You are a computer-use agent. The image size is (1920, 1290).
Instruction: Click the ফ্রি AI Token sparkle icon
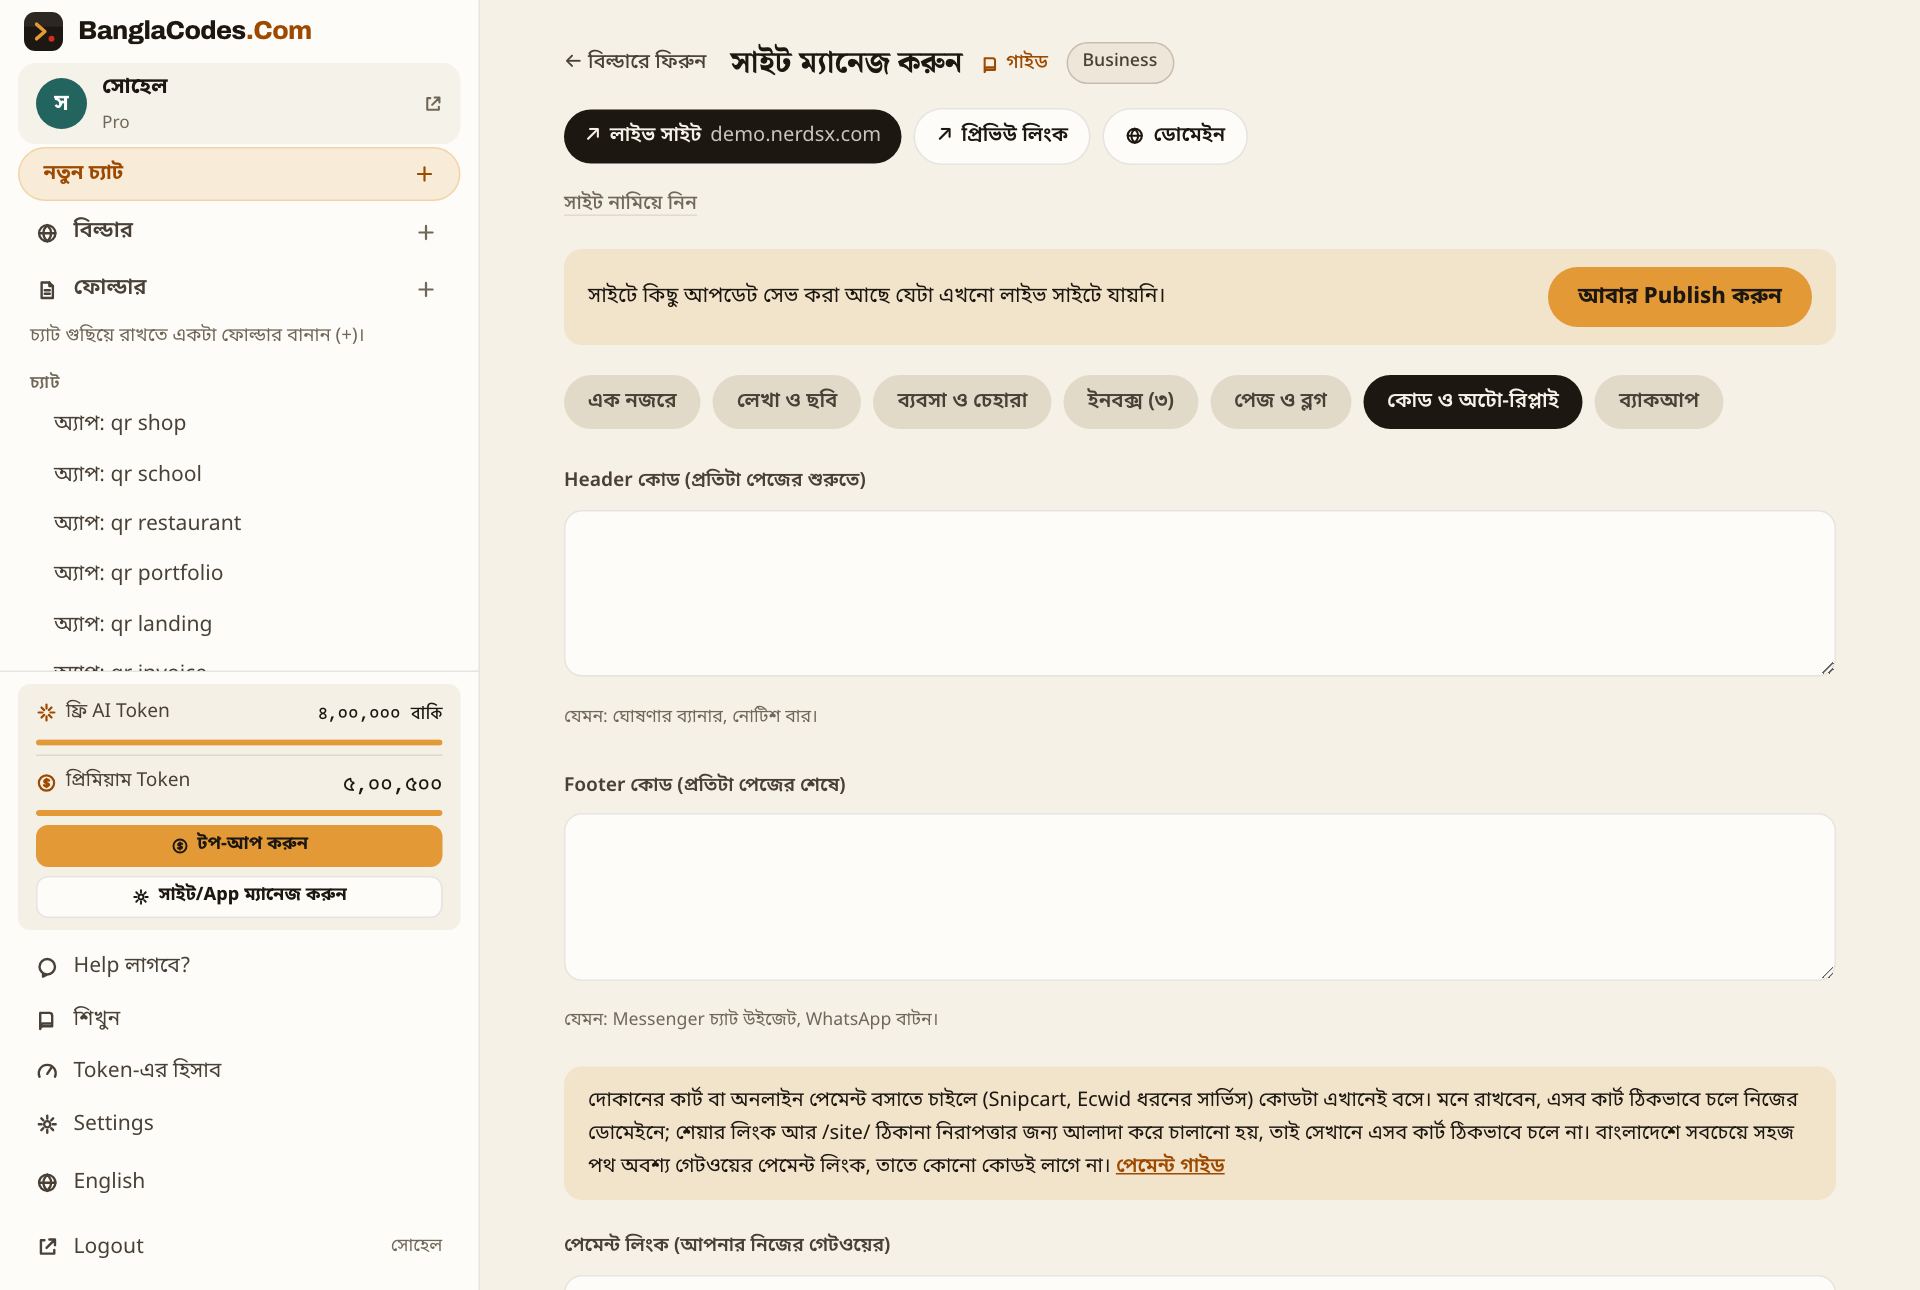(46, 712)
